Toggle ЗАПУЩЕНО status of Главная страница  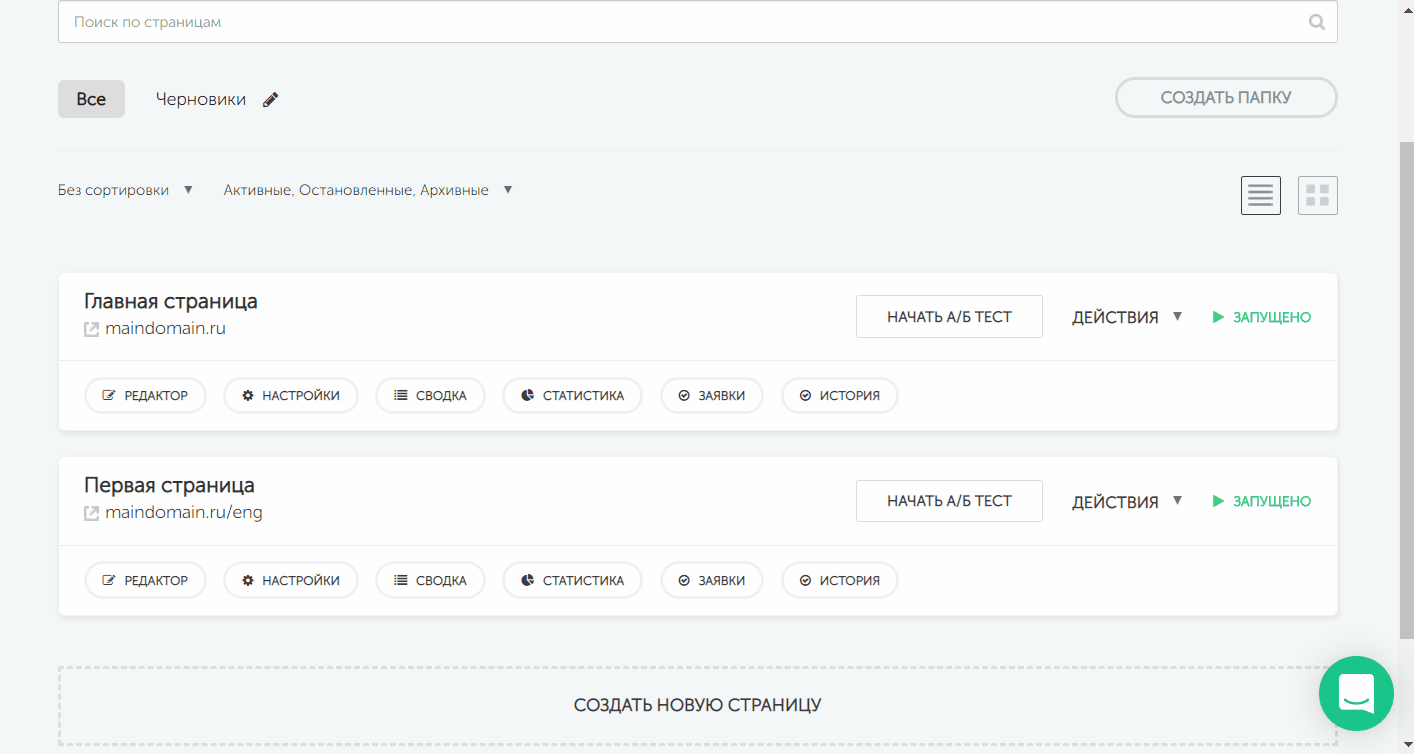pyautogui.click(x=1261, y=317)
